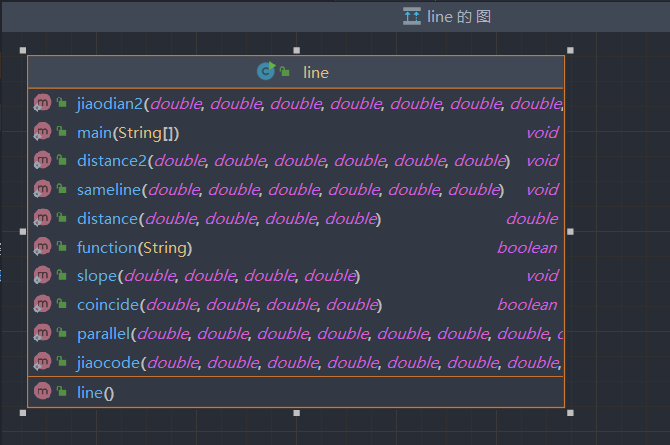670x445 pixels.
Task: Click the method icon of coincide
Action: pyautogui.click(x=42, y=304)
